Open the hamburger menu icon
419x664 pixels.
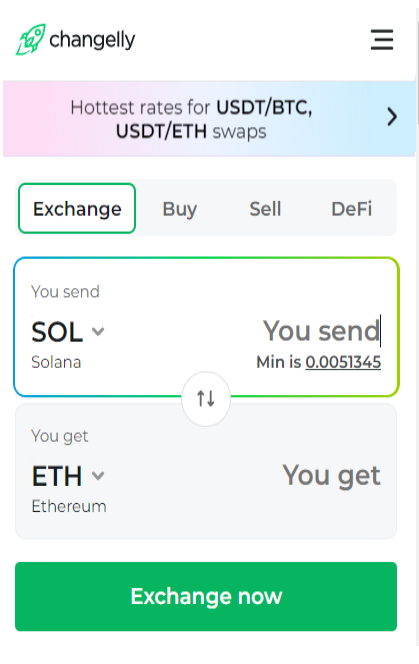click(382, 40)
